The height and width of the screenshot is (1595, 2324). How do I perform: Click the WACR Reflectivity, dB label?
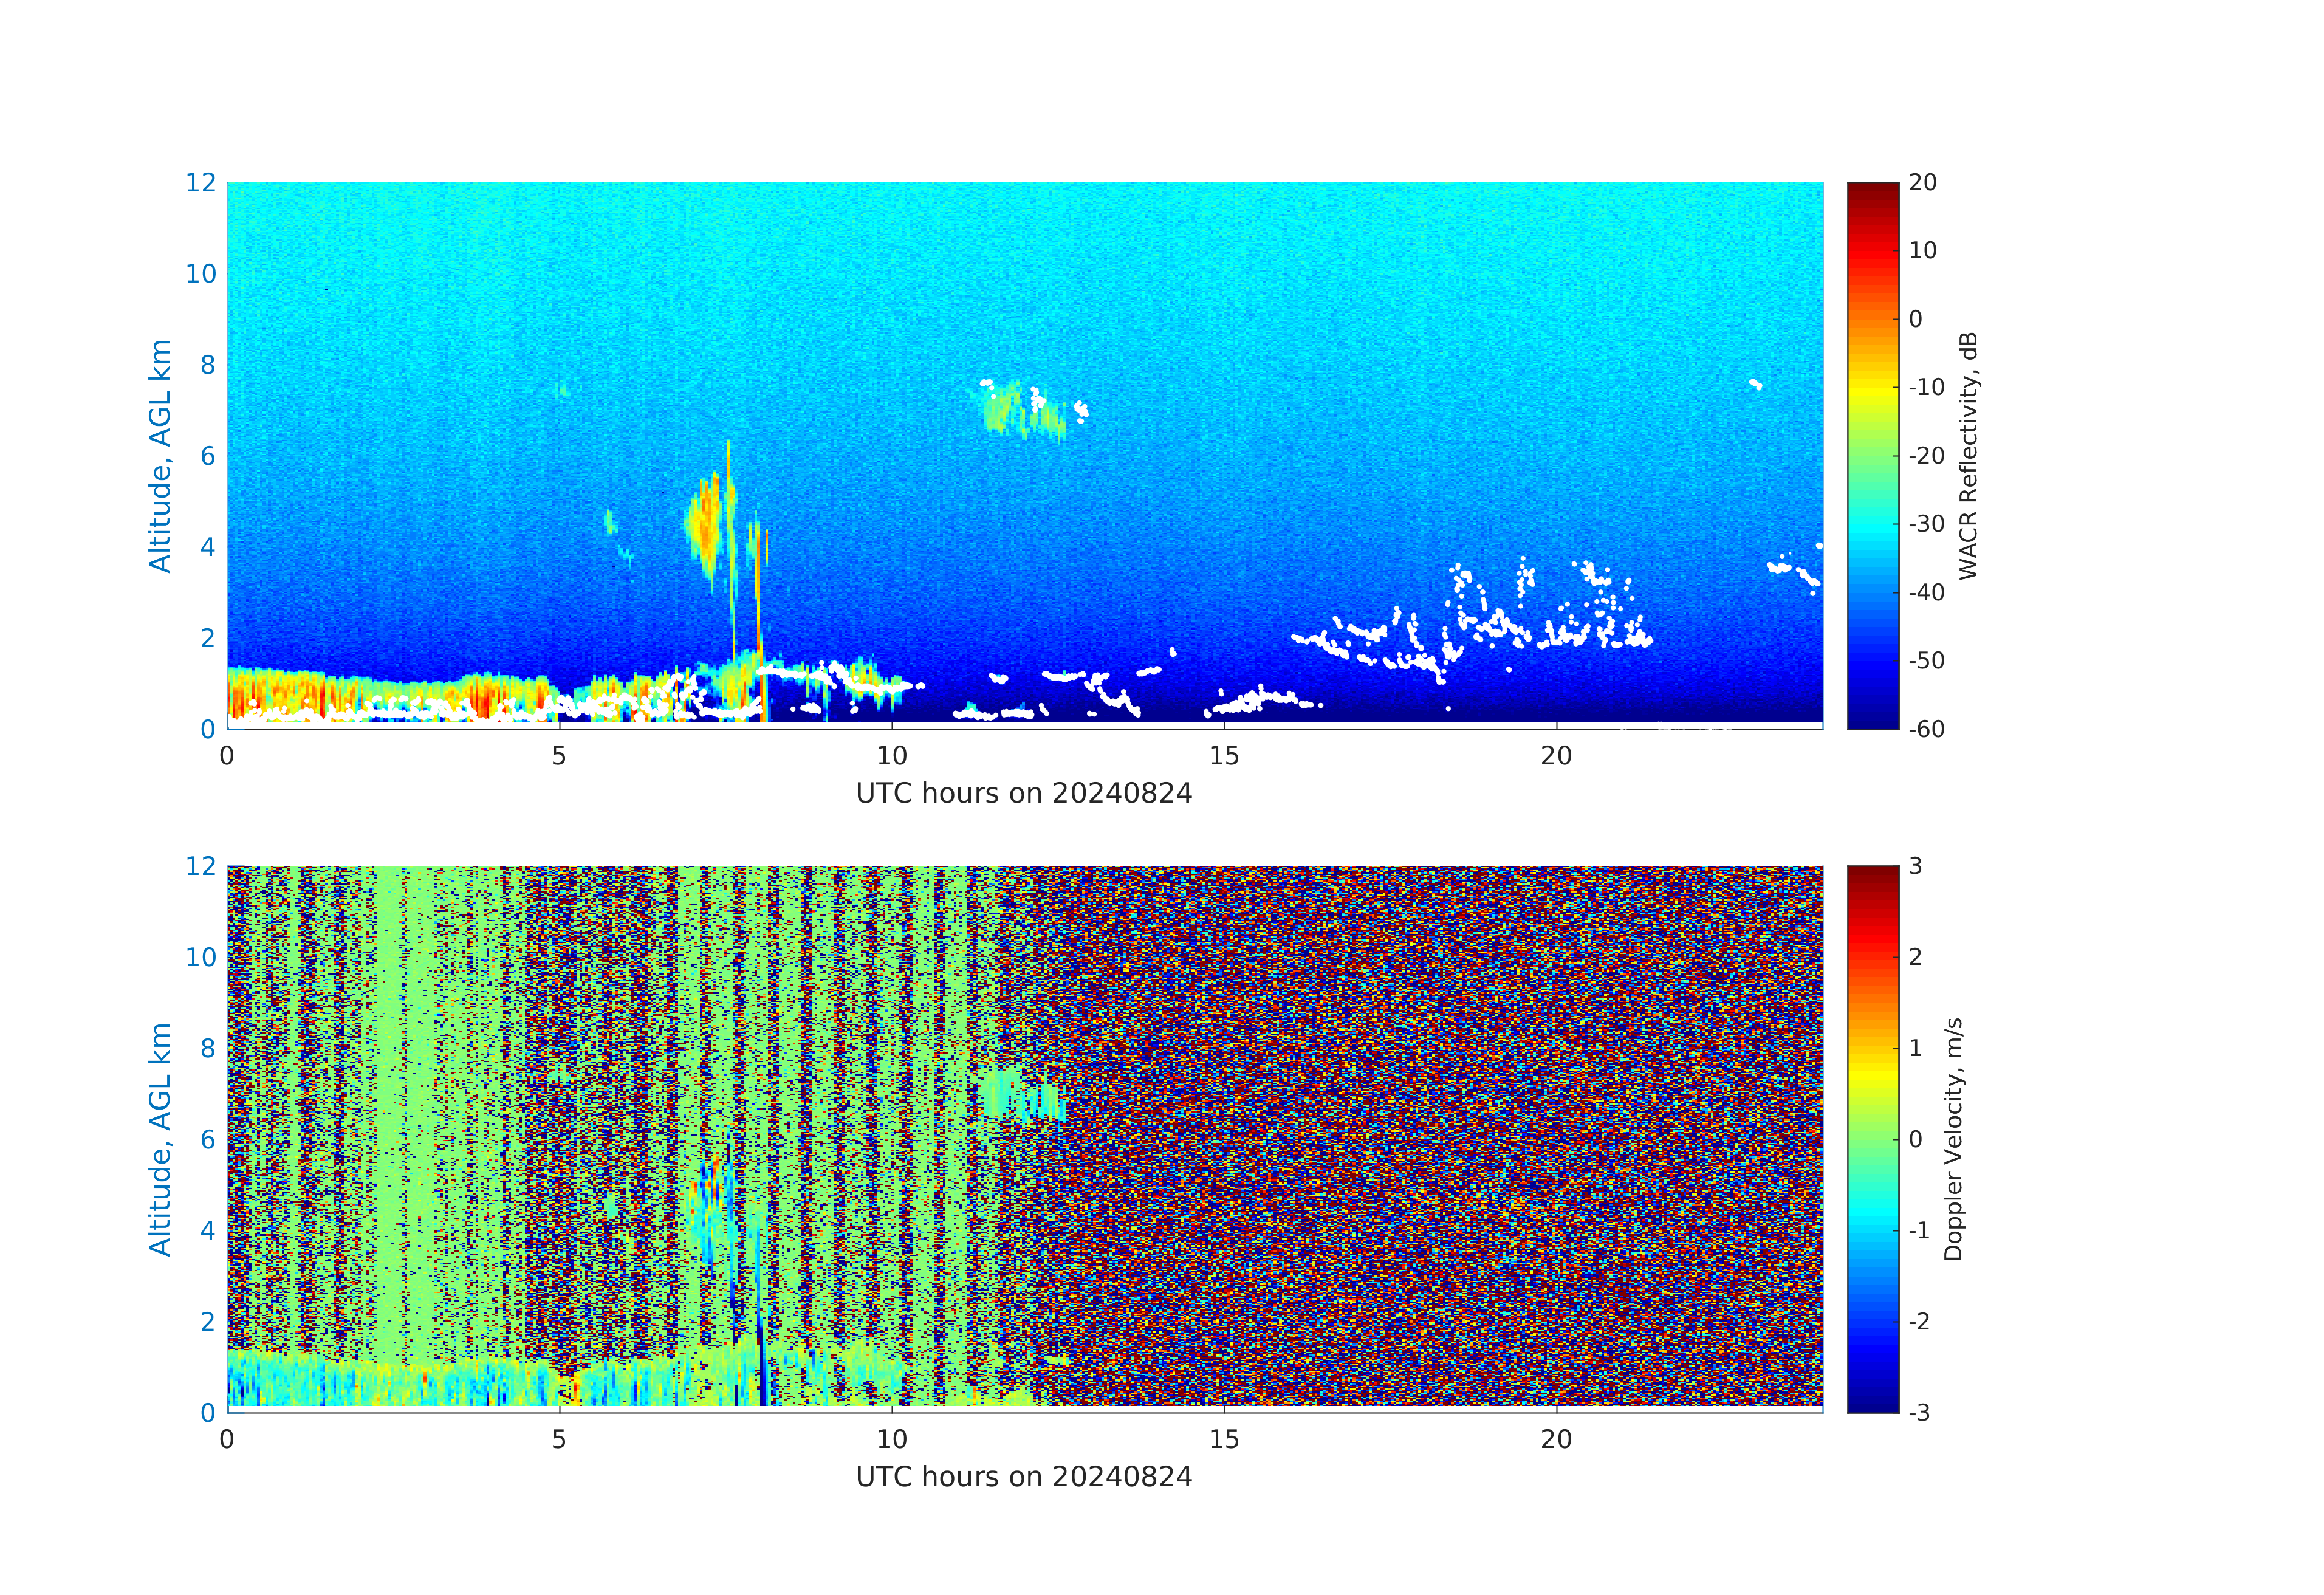coord(1968,455)
